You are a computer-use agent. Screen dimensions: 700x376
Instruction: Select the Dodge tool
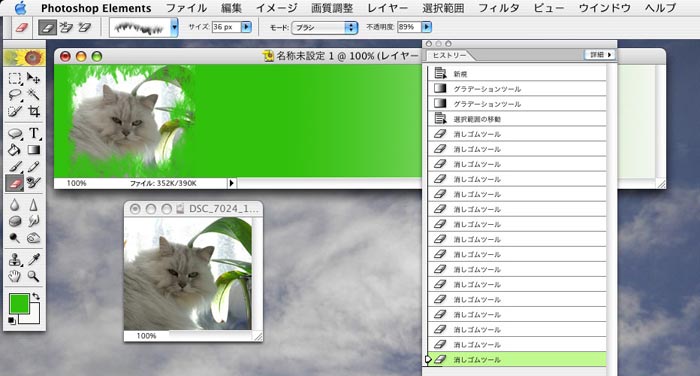pyautogui.click(x=15, y=238)
